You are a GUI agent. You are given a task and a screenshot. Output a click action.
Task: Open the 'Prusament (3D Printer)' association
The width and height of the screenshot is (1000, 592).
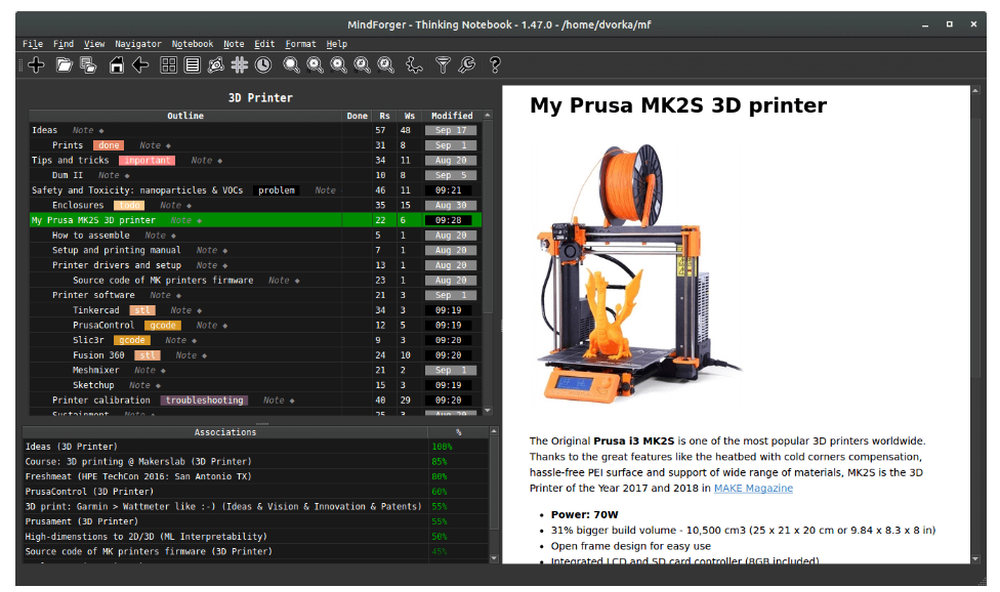pos(256,521)
